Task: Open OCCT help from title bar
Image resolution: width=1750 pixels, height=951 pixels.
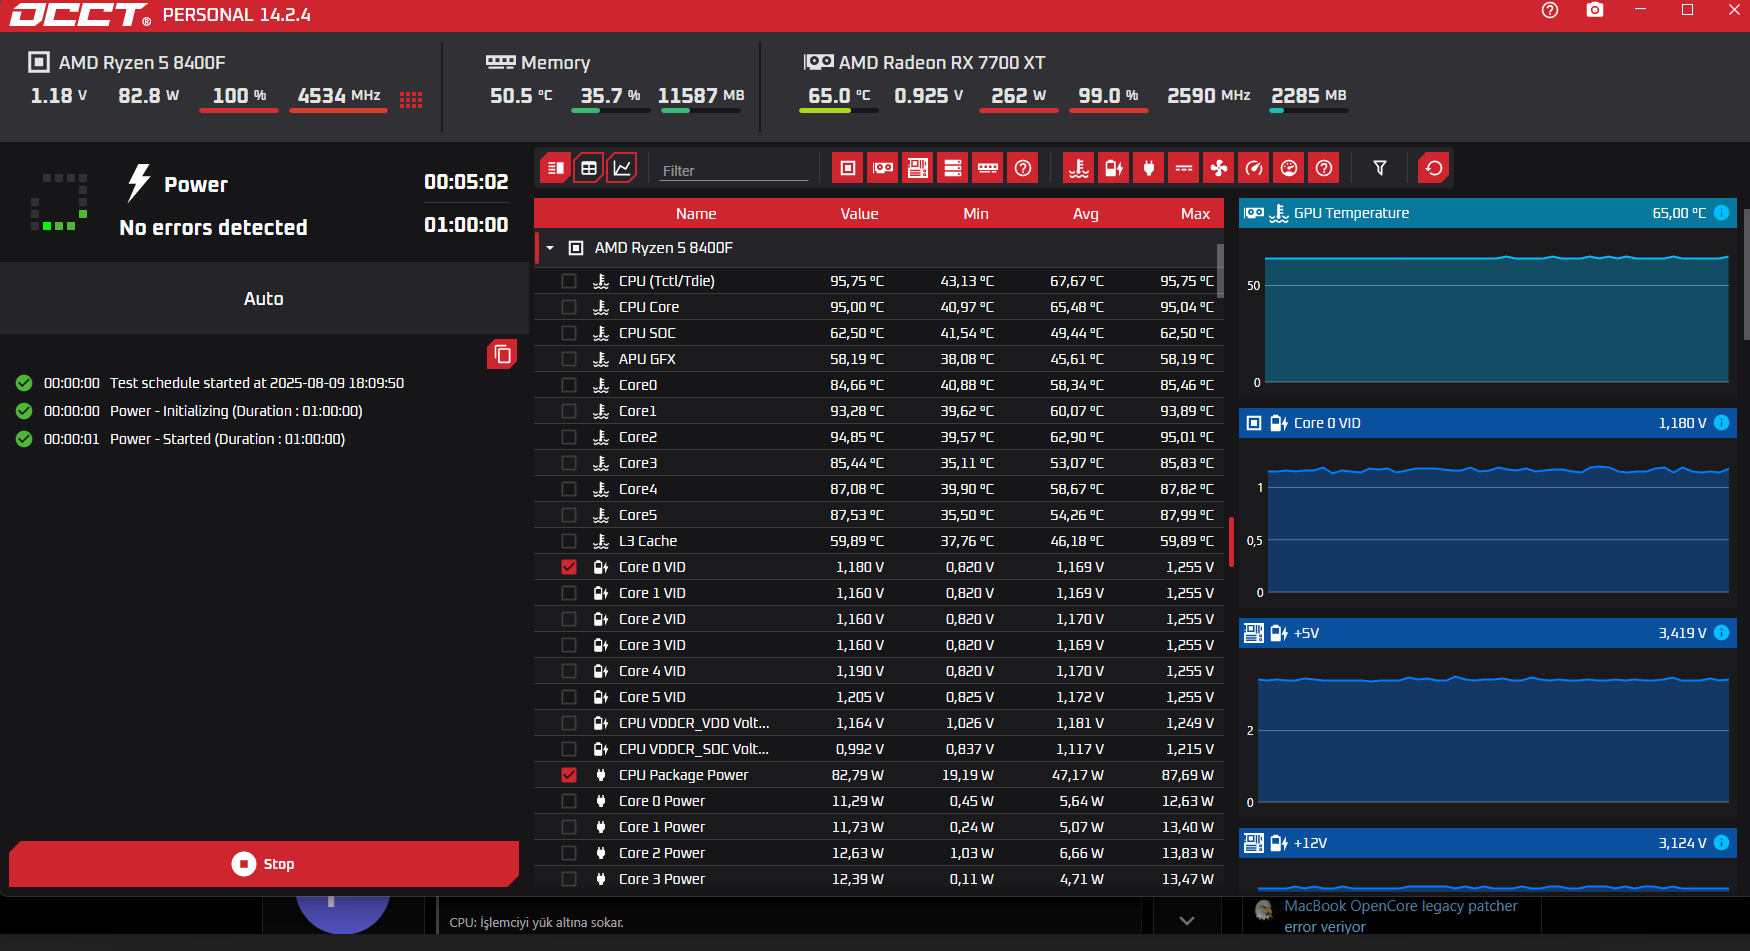Action: click(x=1550, y=10)
